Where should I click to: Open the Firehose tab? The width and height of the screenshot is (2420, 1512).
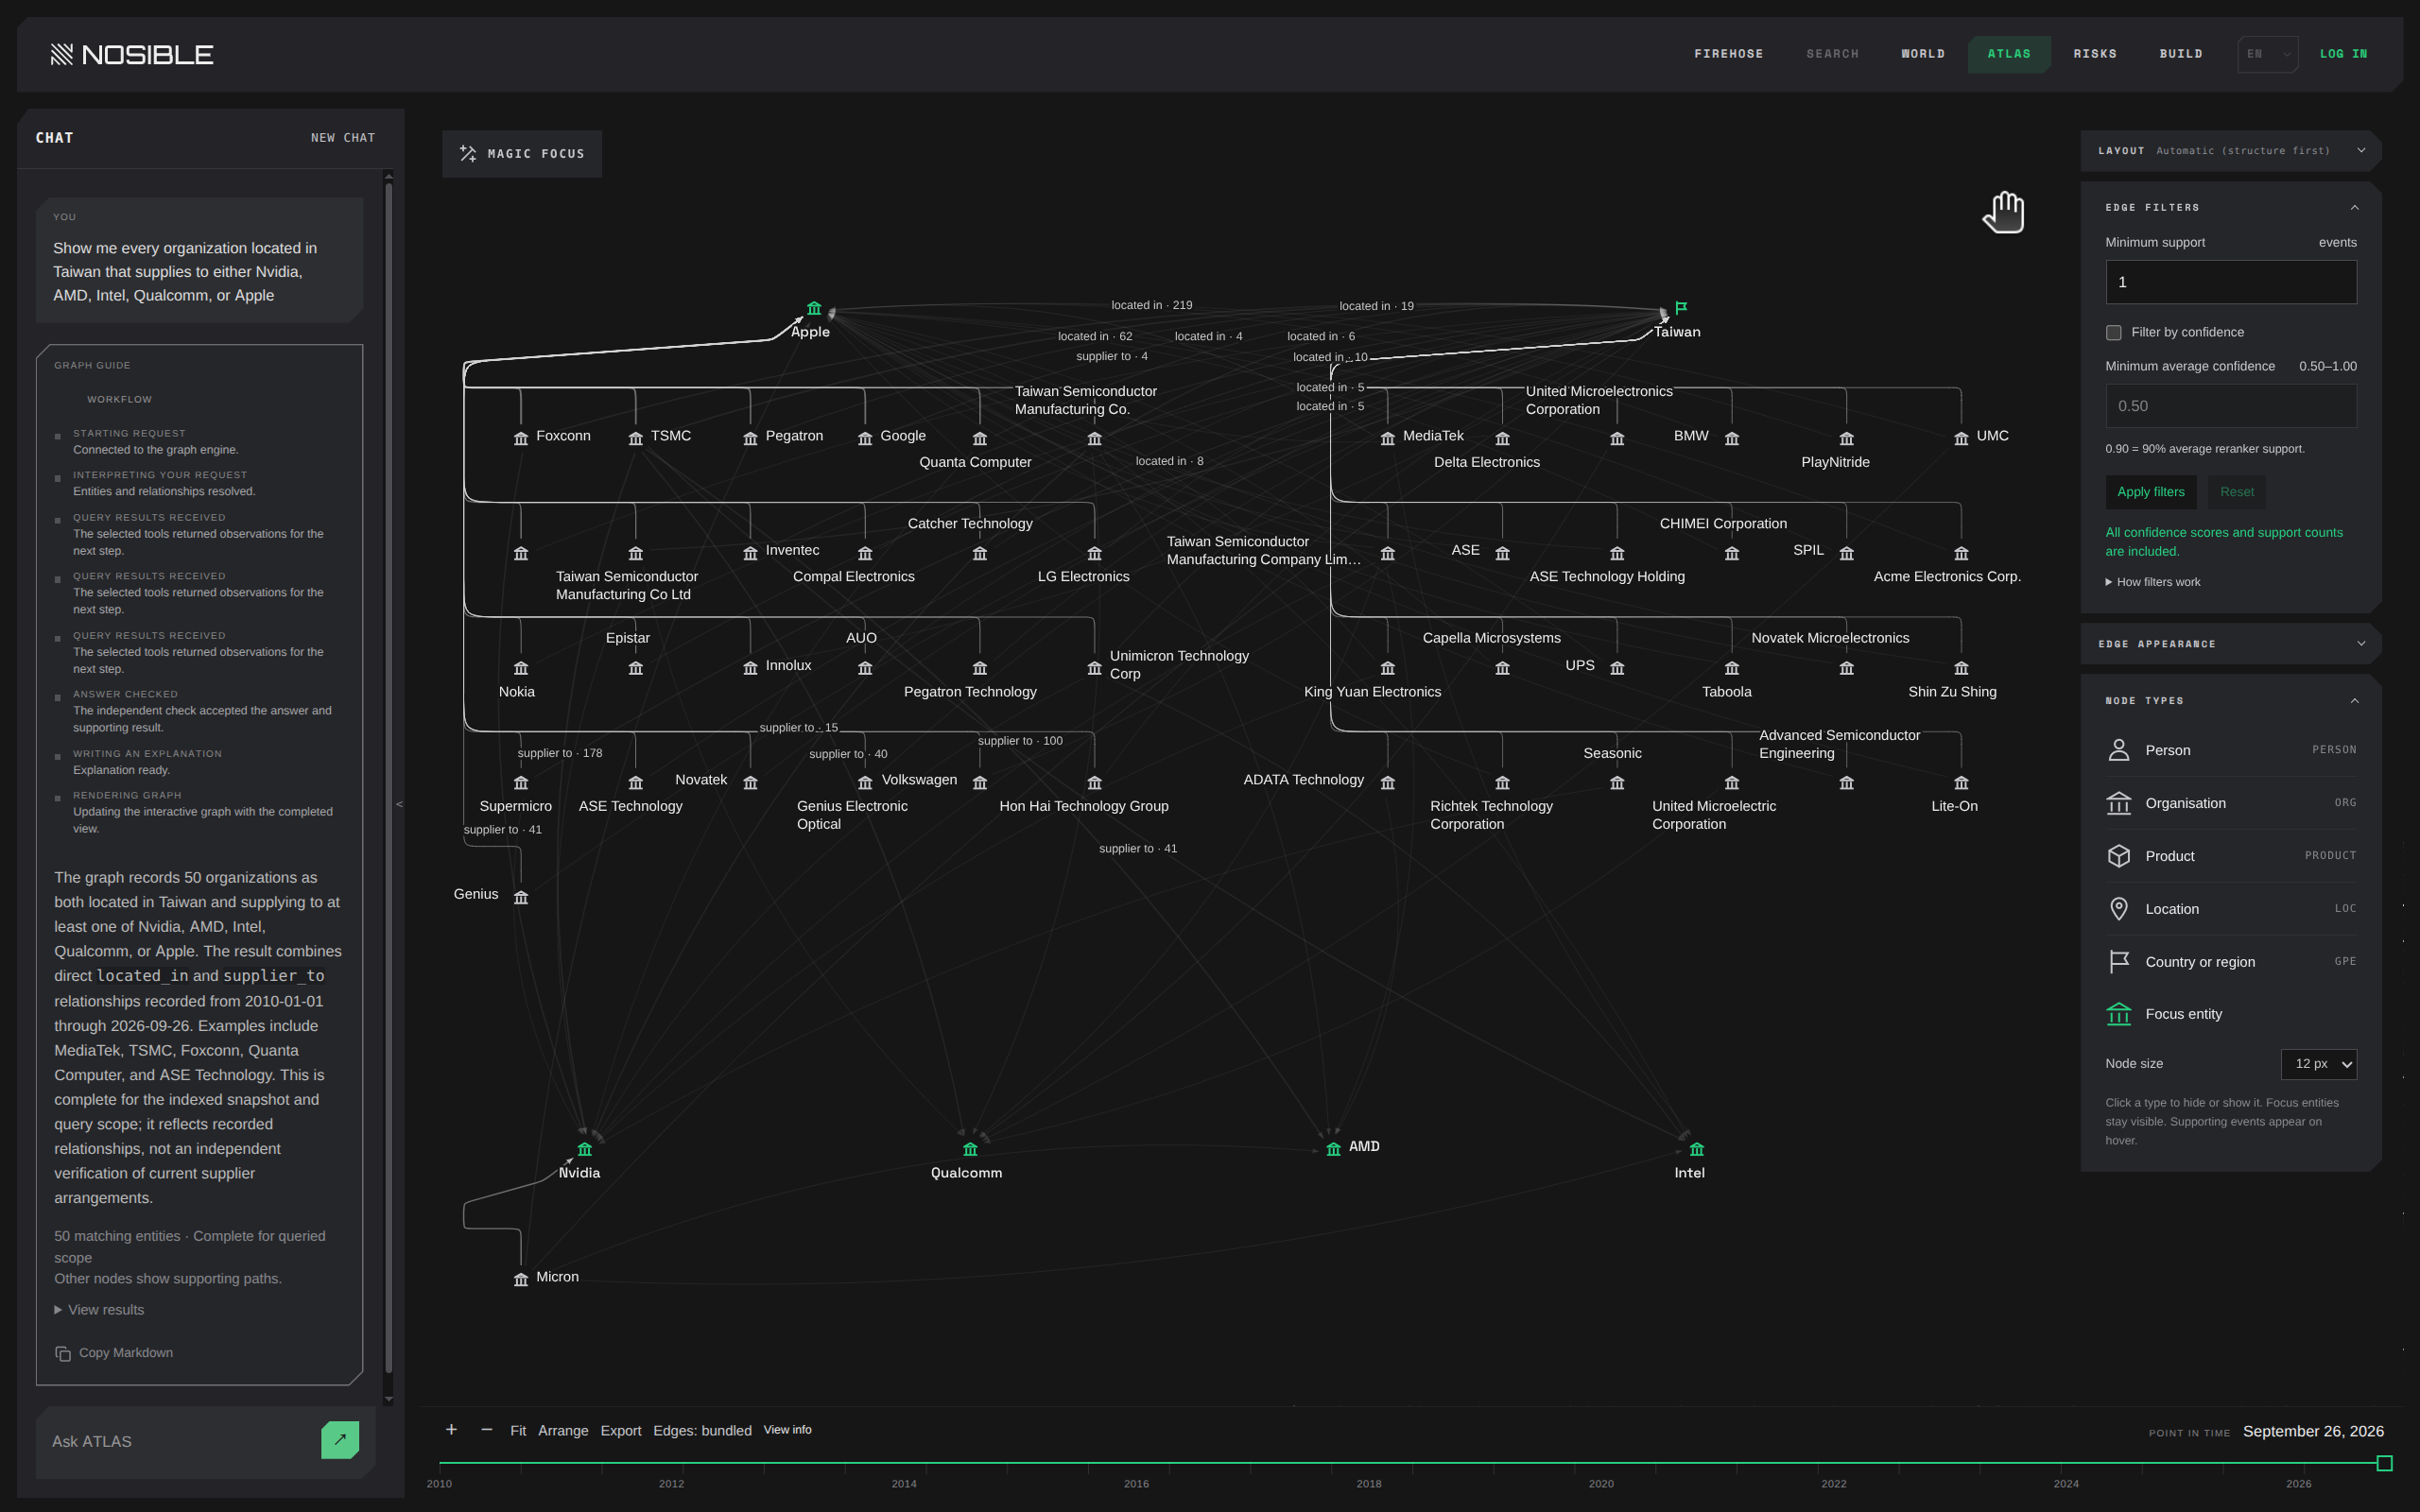1728,54
